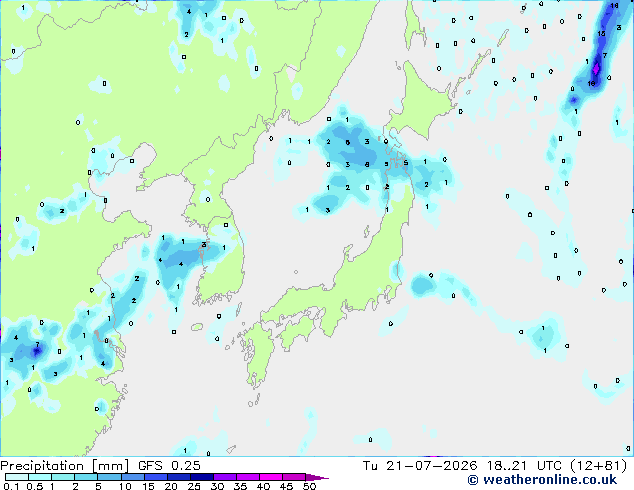The height and width of the screenshot is (490, 634).
Task: Pick the 5–10 mm legend color swatch
Action: coord(109,477)
